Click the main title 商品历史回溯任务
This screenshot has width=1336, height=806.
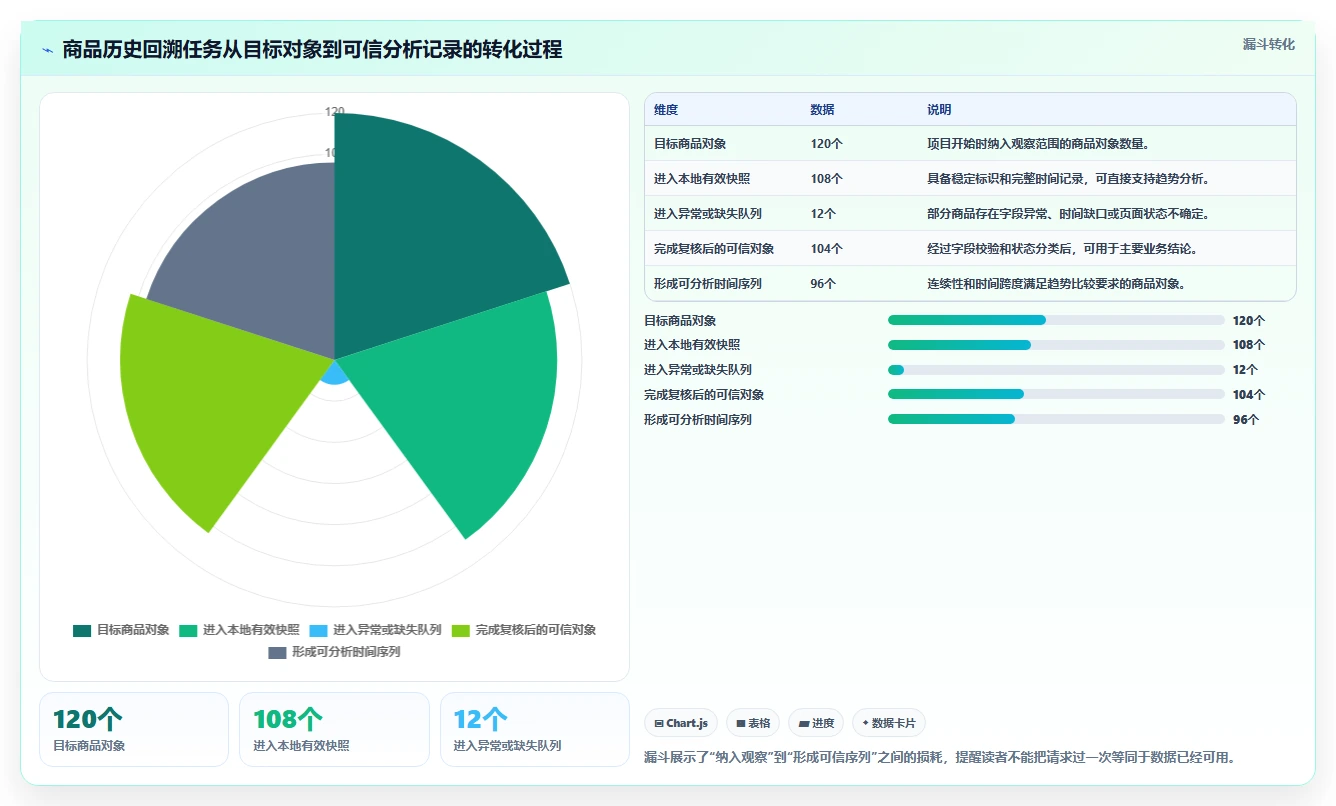click(x=312, y=50)
